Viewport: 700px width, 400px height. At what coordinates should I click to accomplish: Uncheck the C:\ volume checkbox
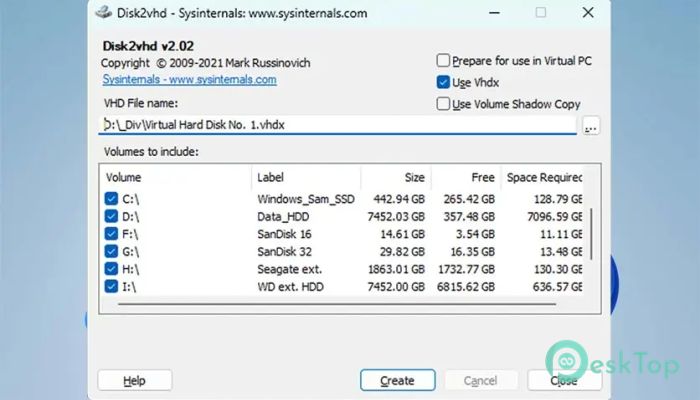tap(111, 199)
